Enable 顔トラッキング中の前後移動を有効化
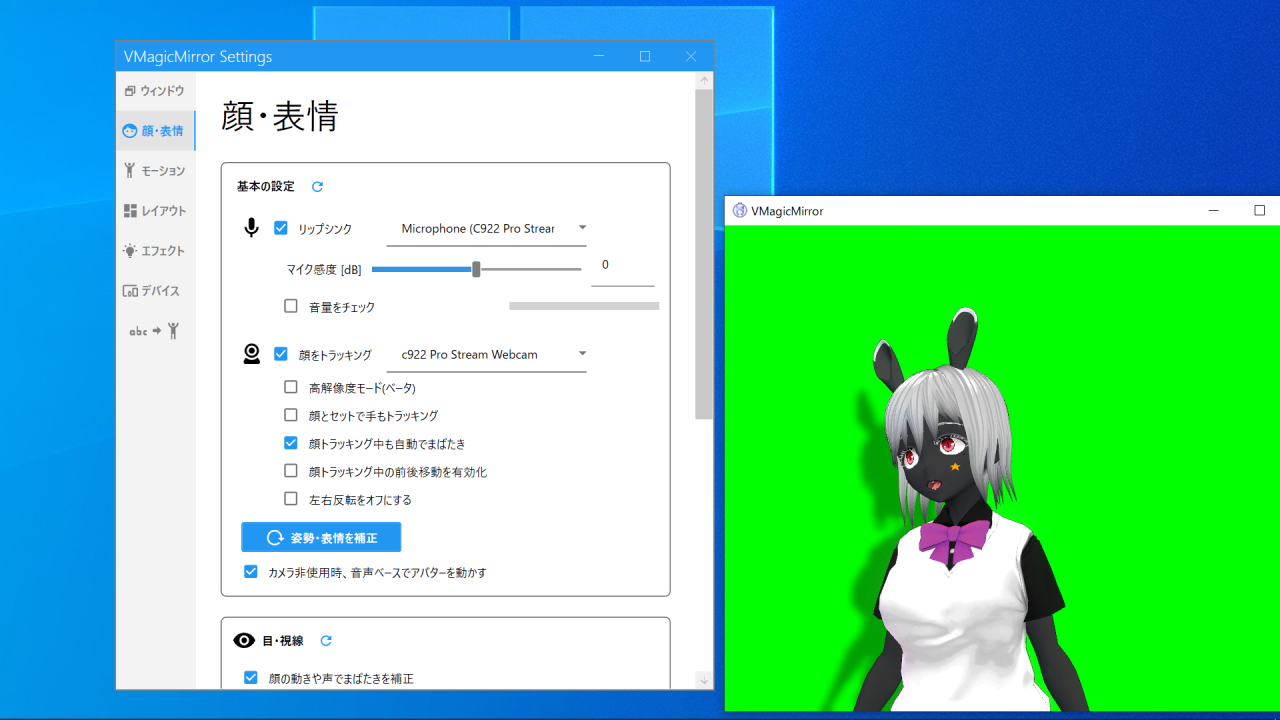Viewport: 1280px width, 720px height. pyautogui.click(x=291, y=471)
